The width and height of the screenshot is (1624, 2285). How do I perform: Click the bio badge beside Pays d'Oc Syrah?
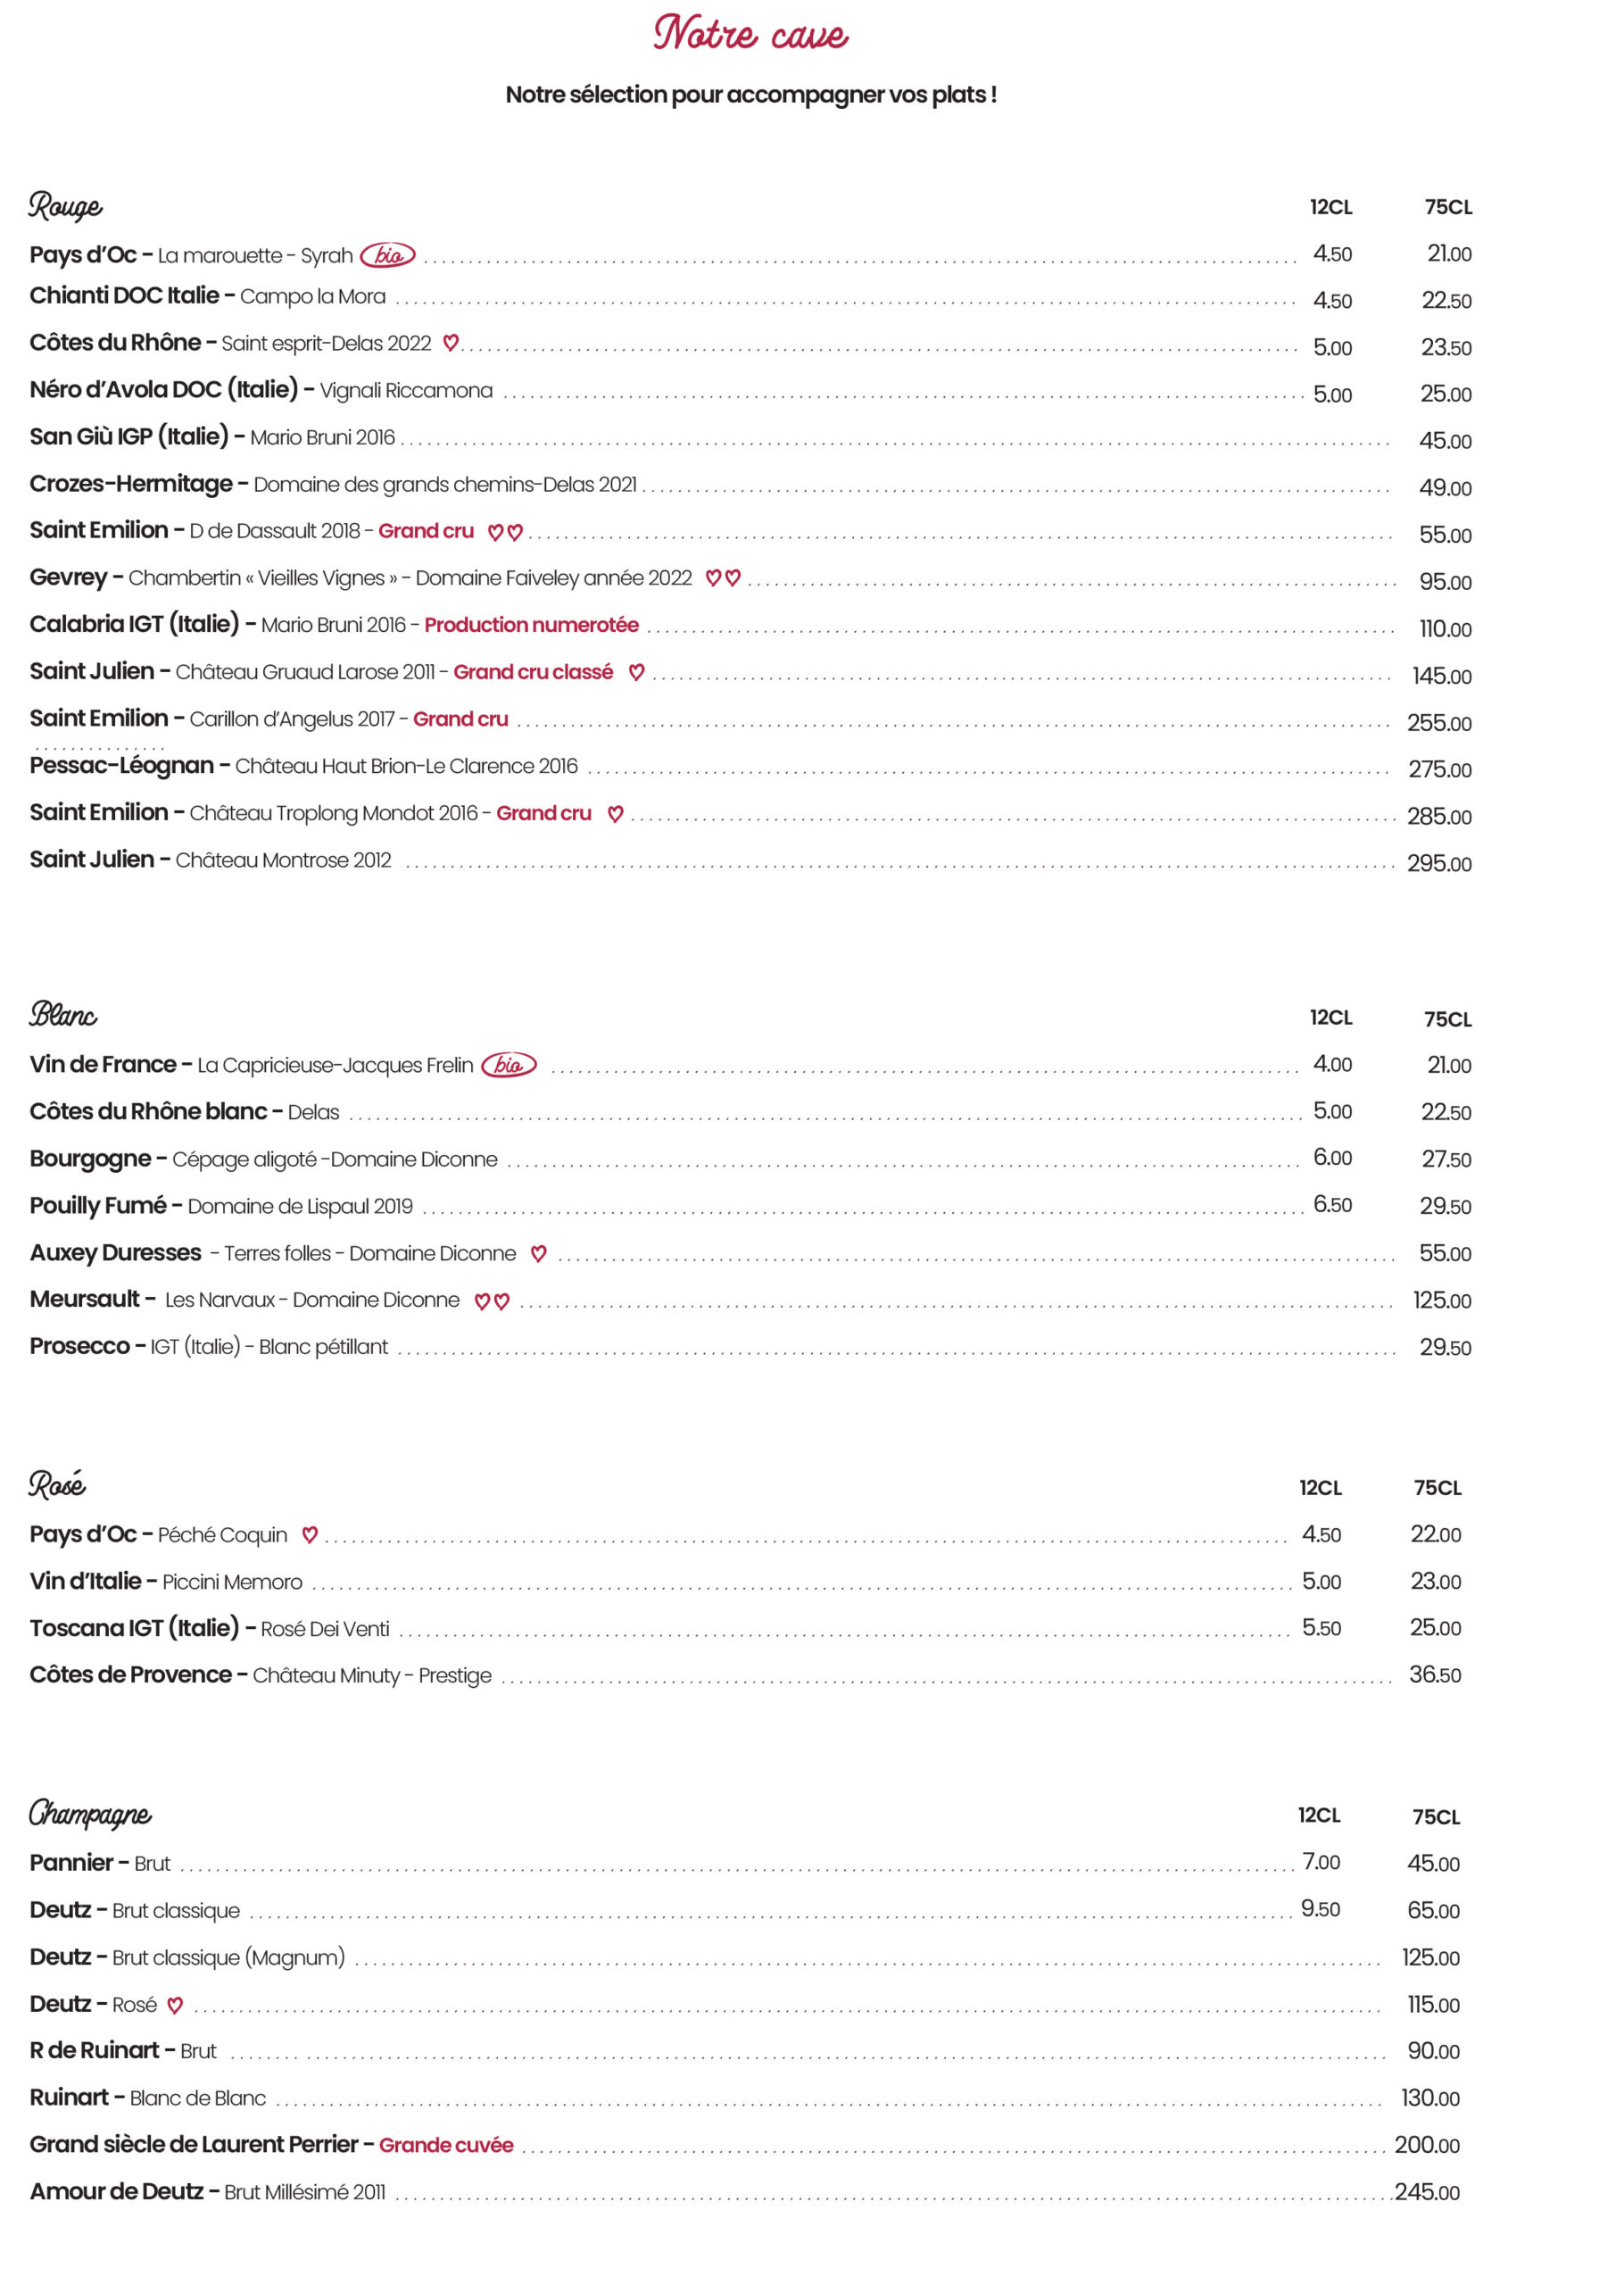click(387, 255)
